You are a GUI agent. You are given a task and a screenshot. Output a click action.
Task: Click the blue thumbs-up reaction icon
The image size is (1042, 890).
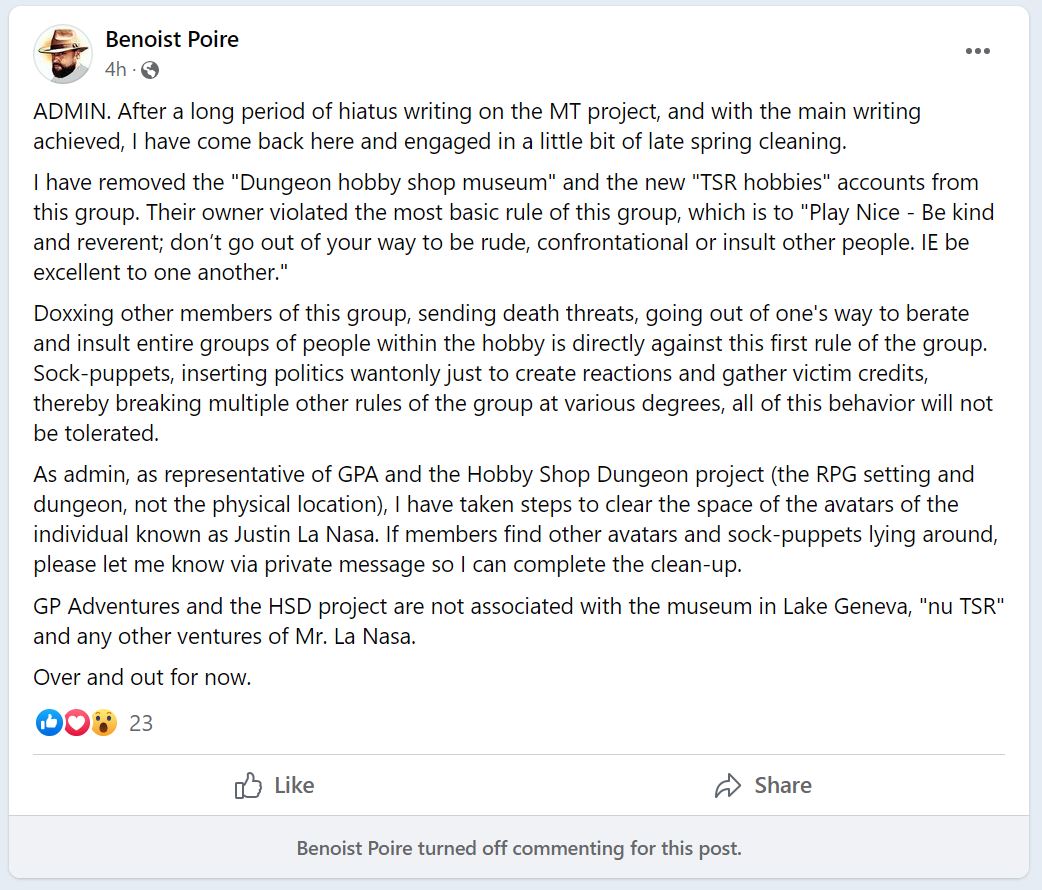(x=49, y=723)
